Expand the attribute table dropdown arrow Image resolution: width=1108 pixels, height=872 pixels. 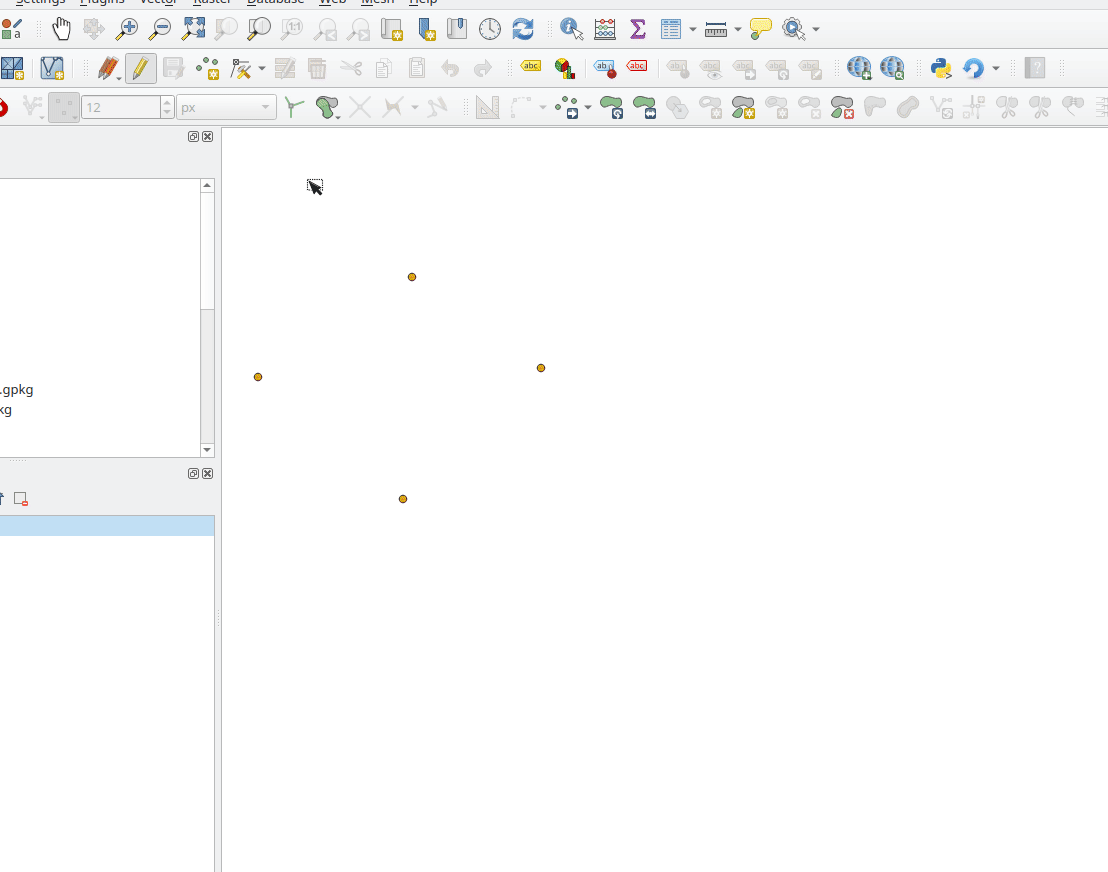point(693,29)
